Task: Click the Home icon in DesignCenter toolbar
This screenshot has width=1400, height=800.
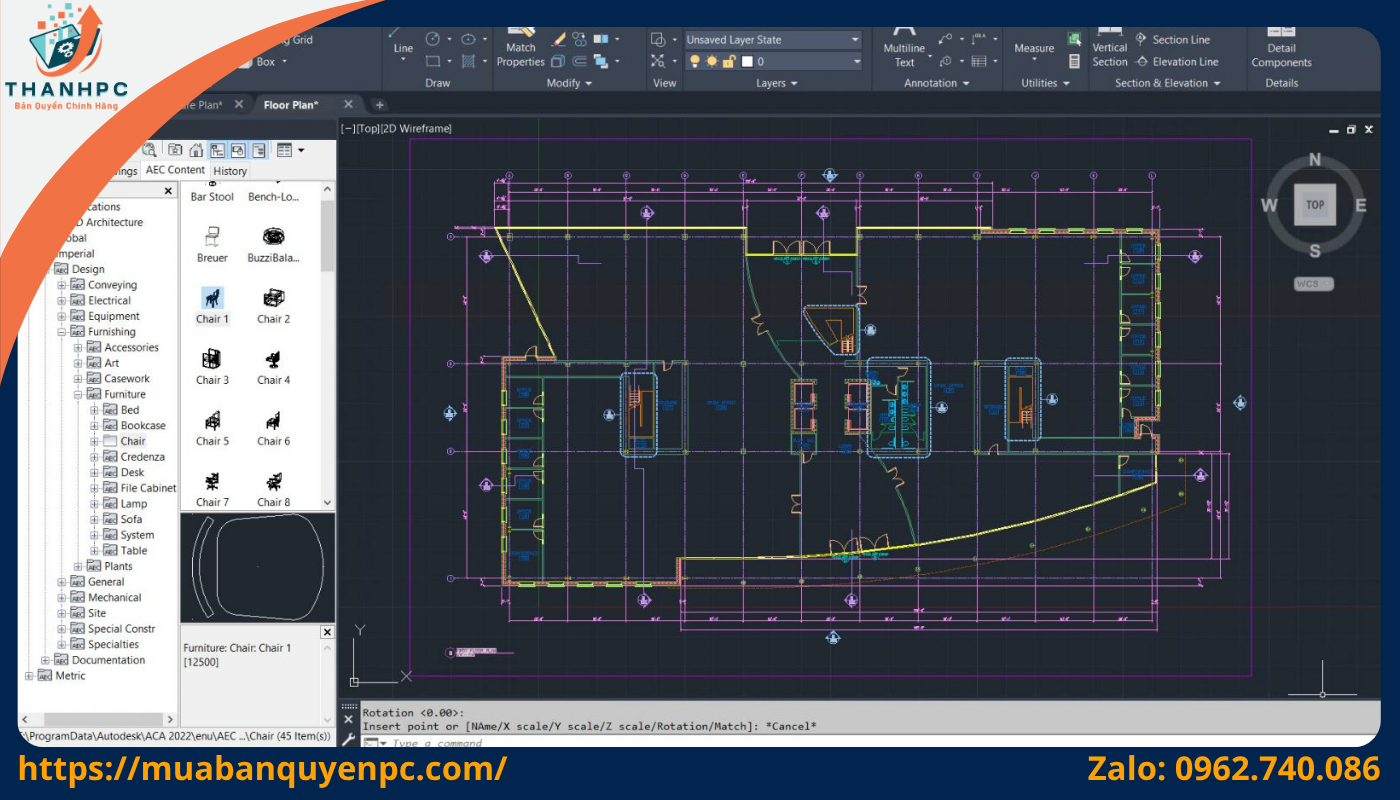Action: [x=196, y=150]
